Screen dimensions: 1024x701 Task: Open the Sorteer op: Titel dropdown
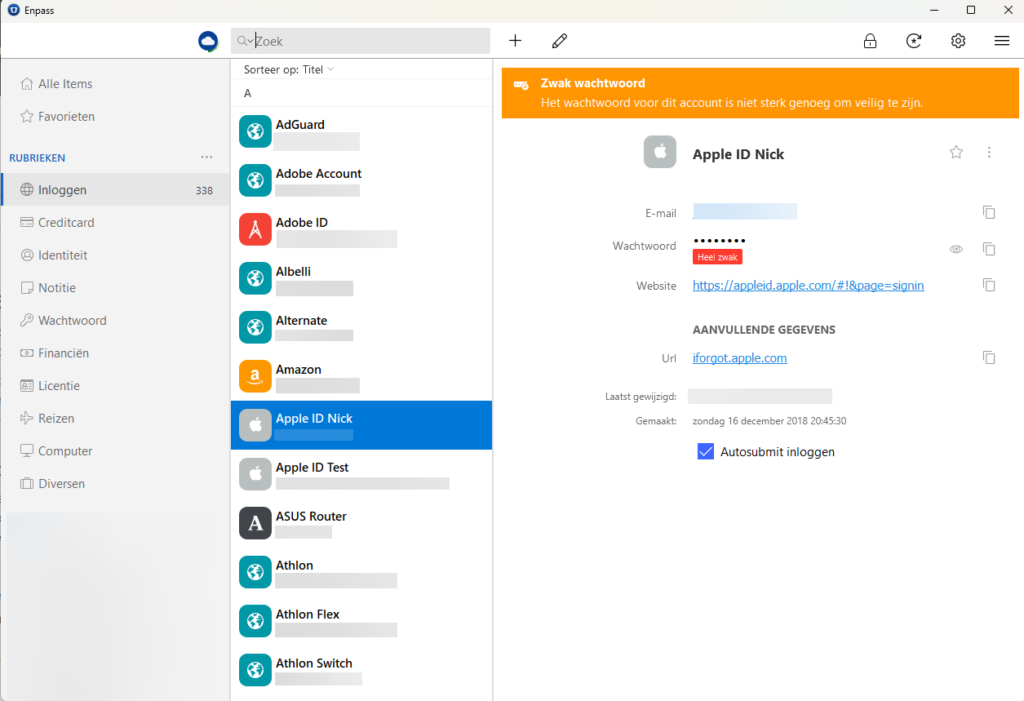pos(289,69)
